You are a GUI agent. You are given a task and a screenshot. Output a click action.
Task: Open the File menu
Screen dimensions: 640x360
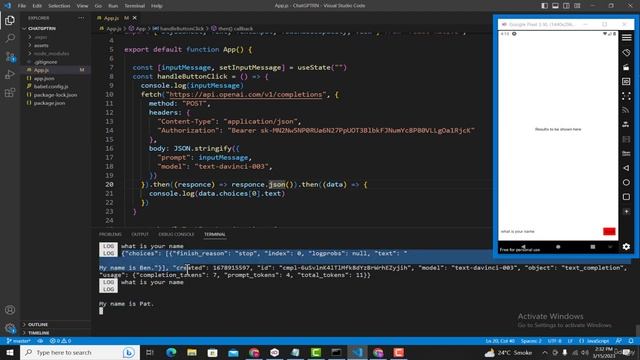[22, 6]
